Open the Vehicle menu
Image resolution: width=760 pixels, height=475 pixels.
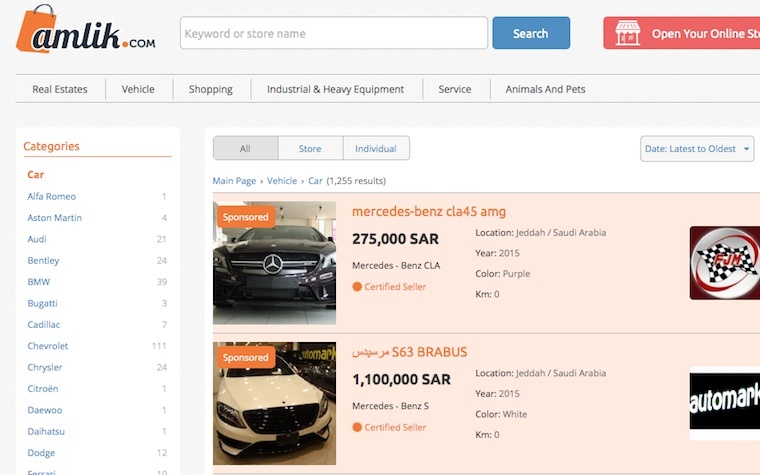[x=138, y=89]
